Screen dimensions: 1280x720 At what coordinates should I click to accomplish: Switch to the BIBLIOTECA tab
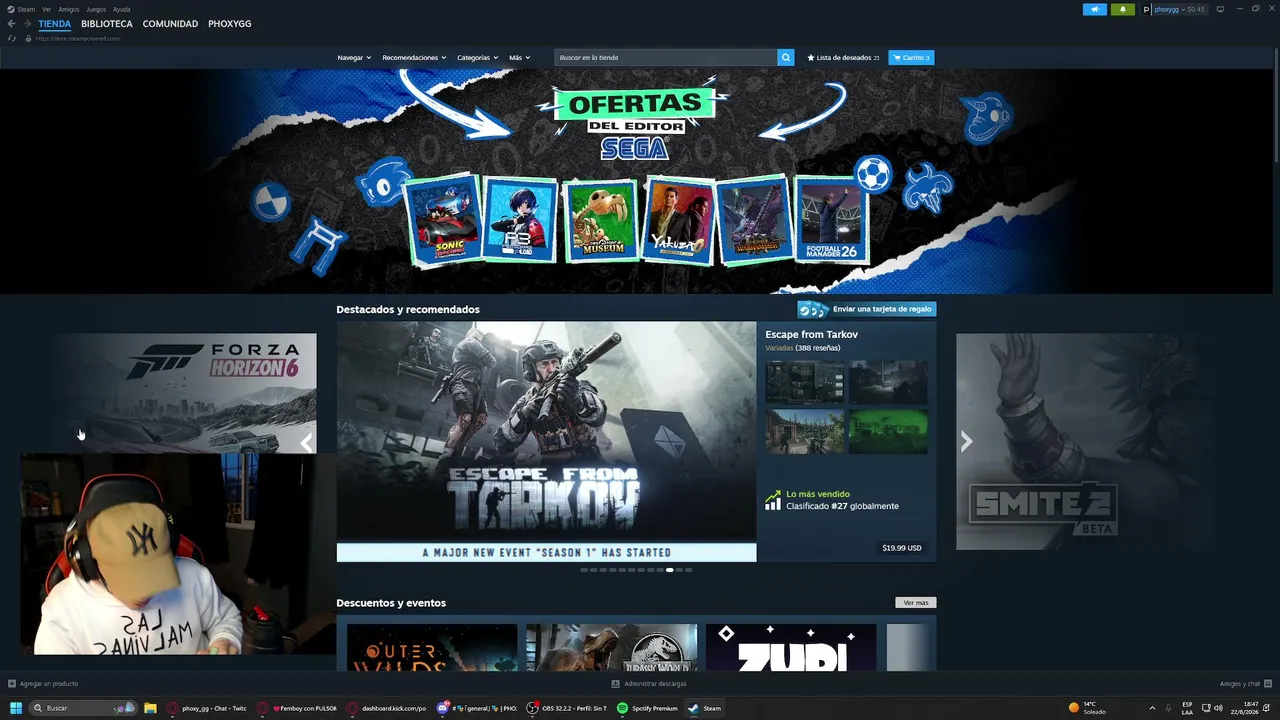pos(107,24)
